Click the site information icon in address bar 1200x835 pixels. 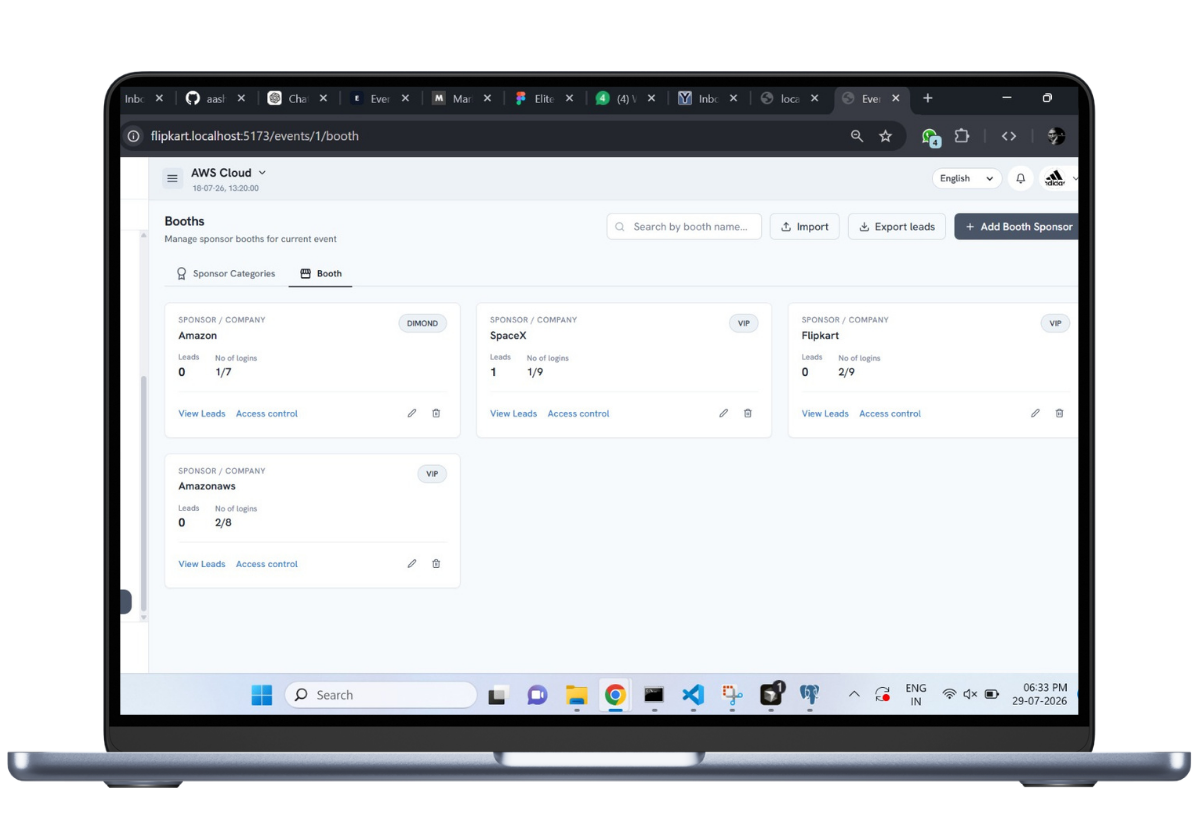click(x=133, y=136)
